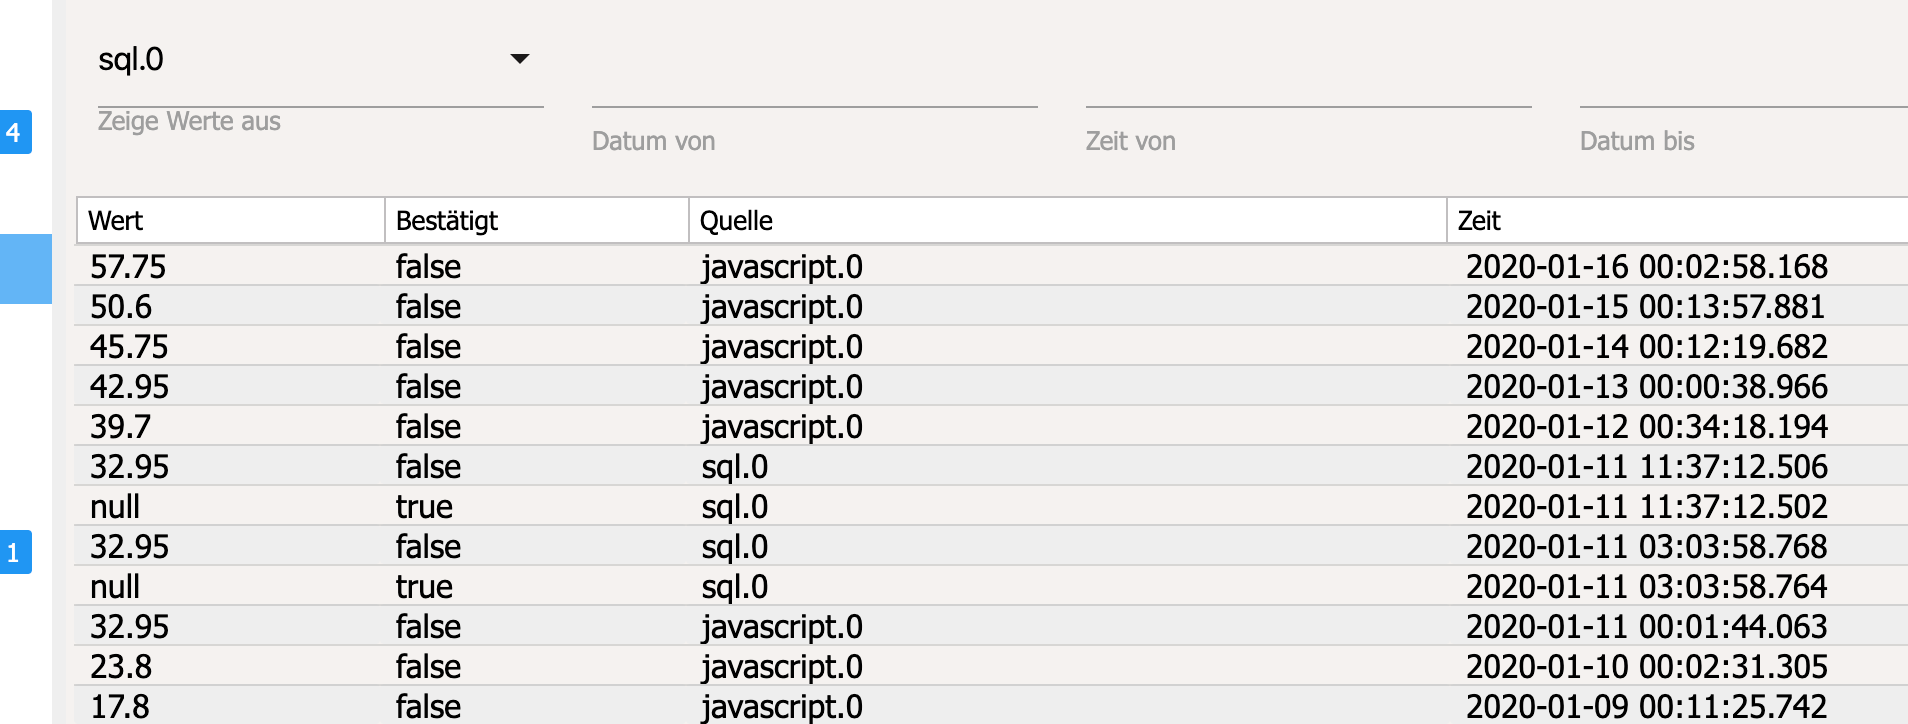This screenshot has width=1908, height=724.
Task: Click "true" in the 03:03:58.764 row
Action: [x=424, y=587]
